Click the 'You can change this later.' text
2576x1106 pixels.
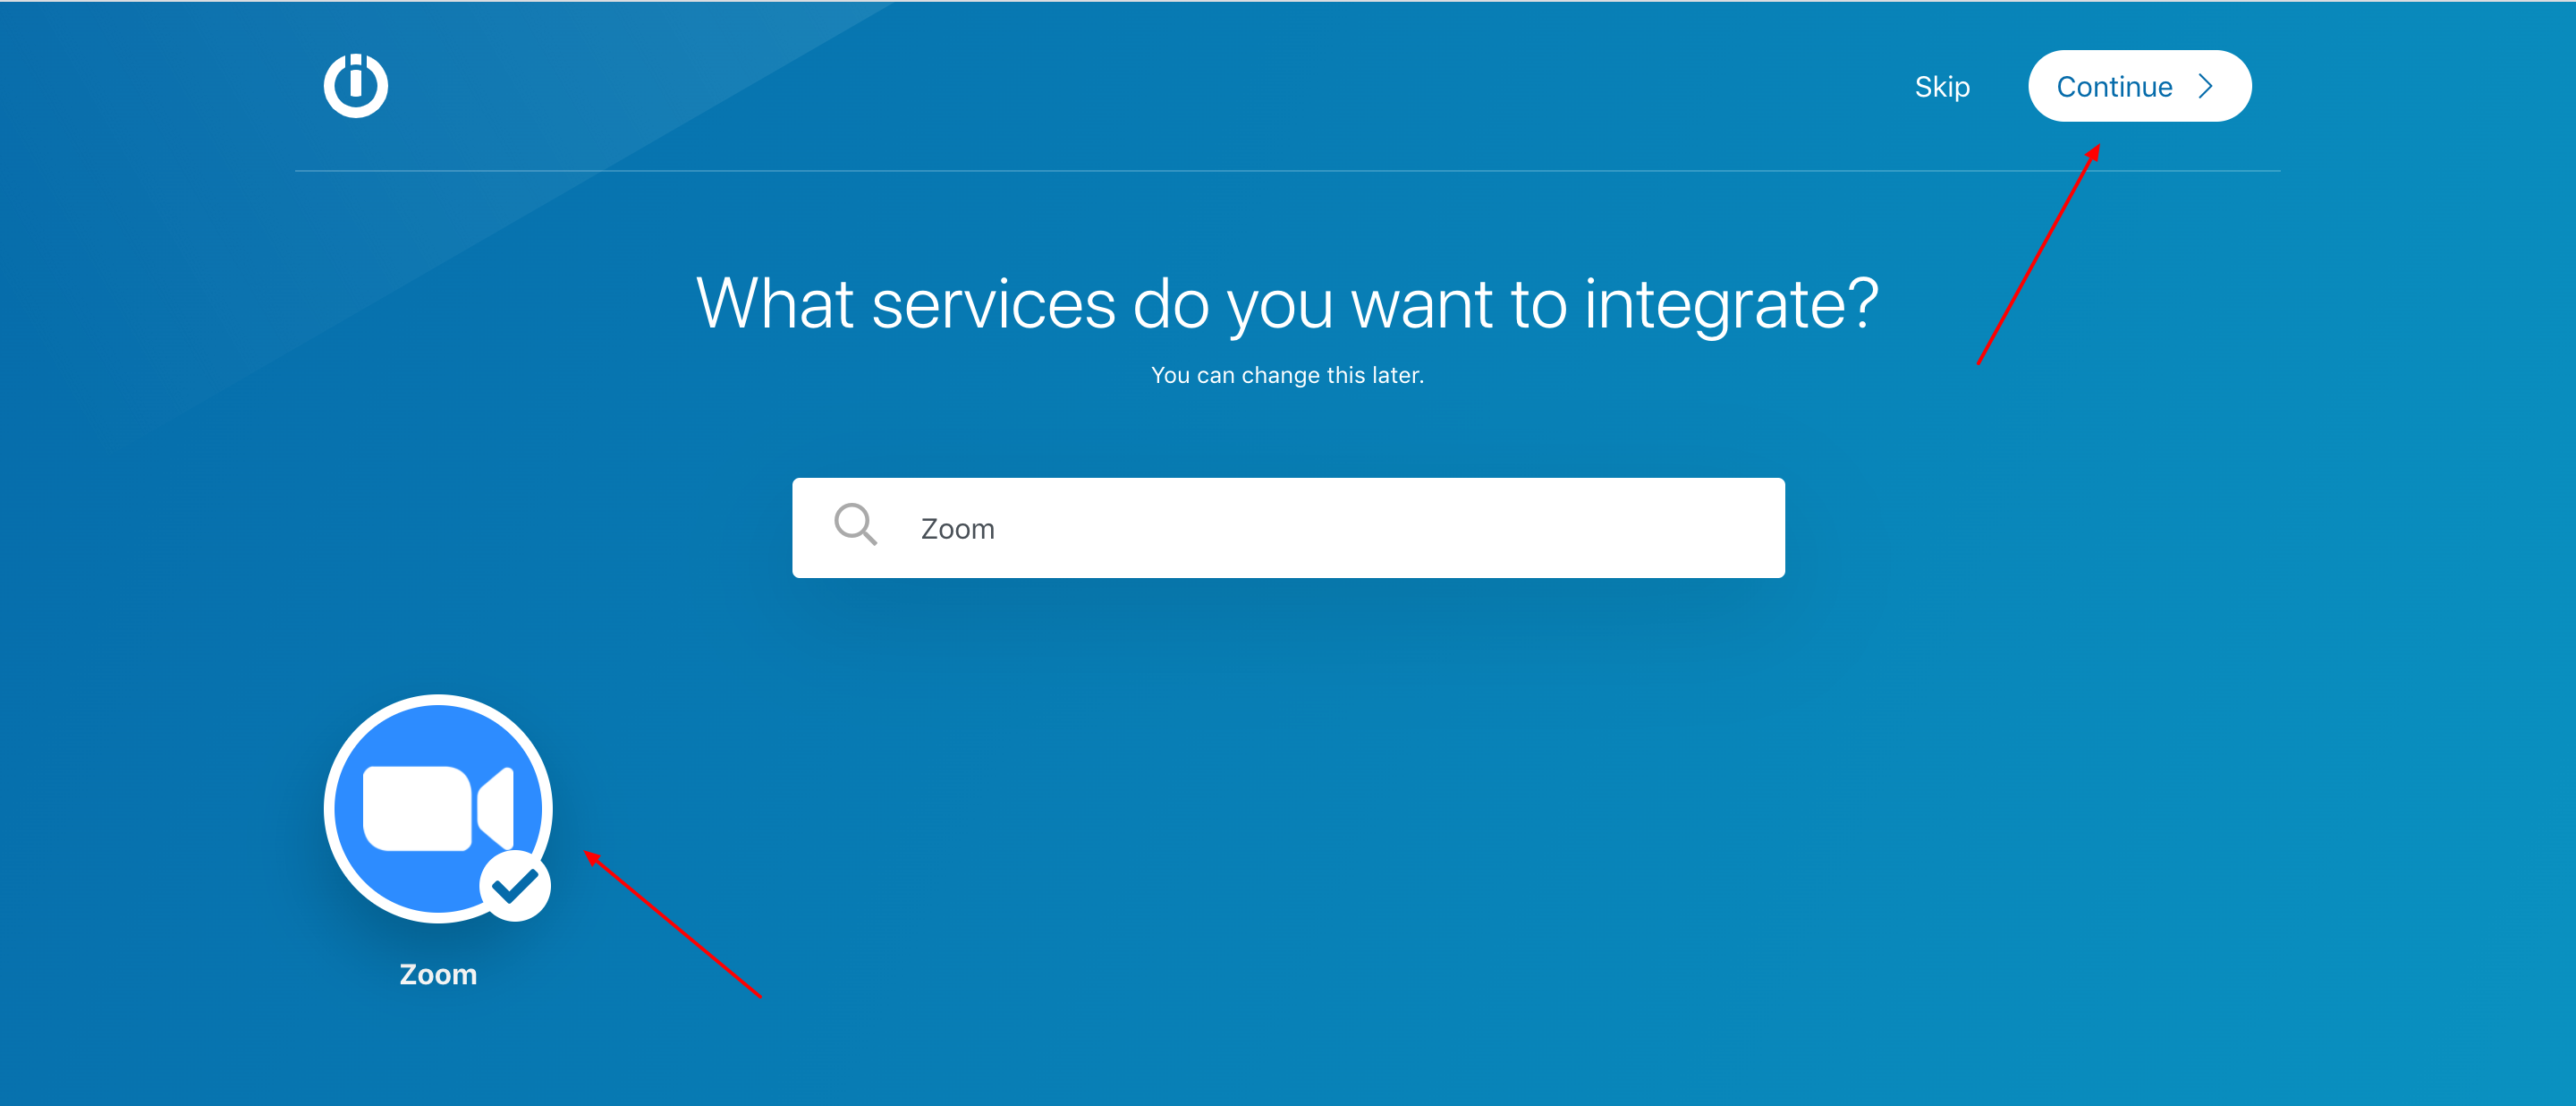point(1287,376)
